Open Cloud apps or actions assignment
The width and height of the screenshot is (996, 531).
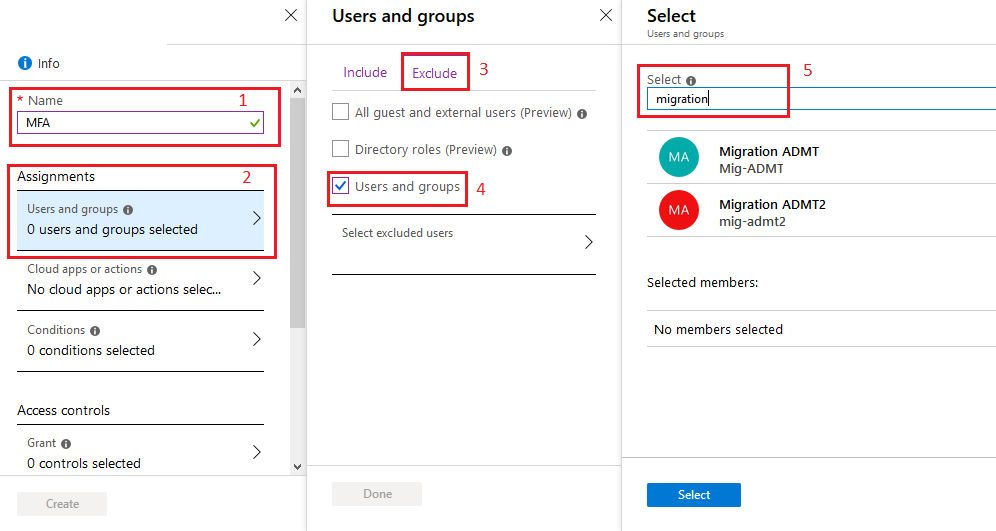(140, 280)
